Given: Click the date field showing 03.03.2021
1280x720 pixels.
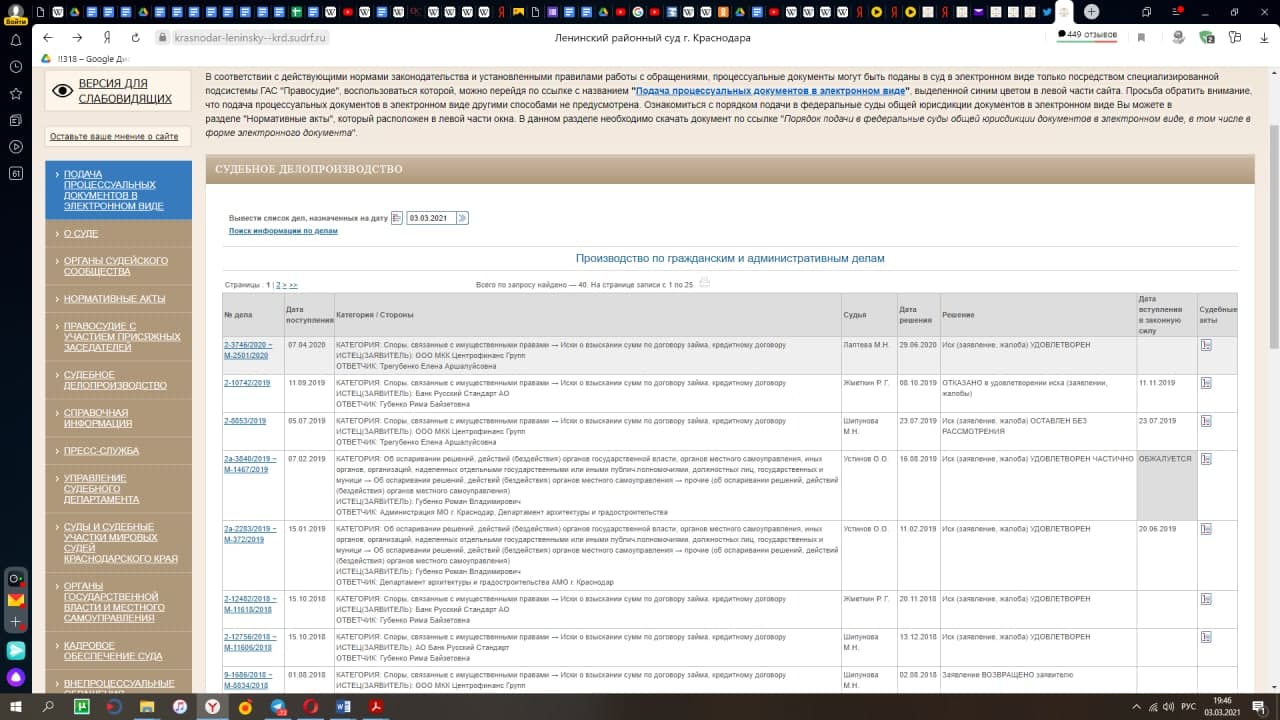Looking at the screenshot, I should click(431, 218).
